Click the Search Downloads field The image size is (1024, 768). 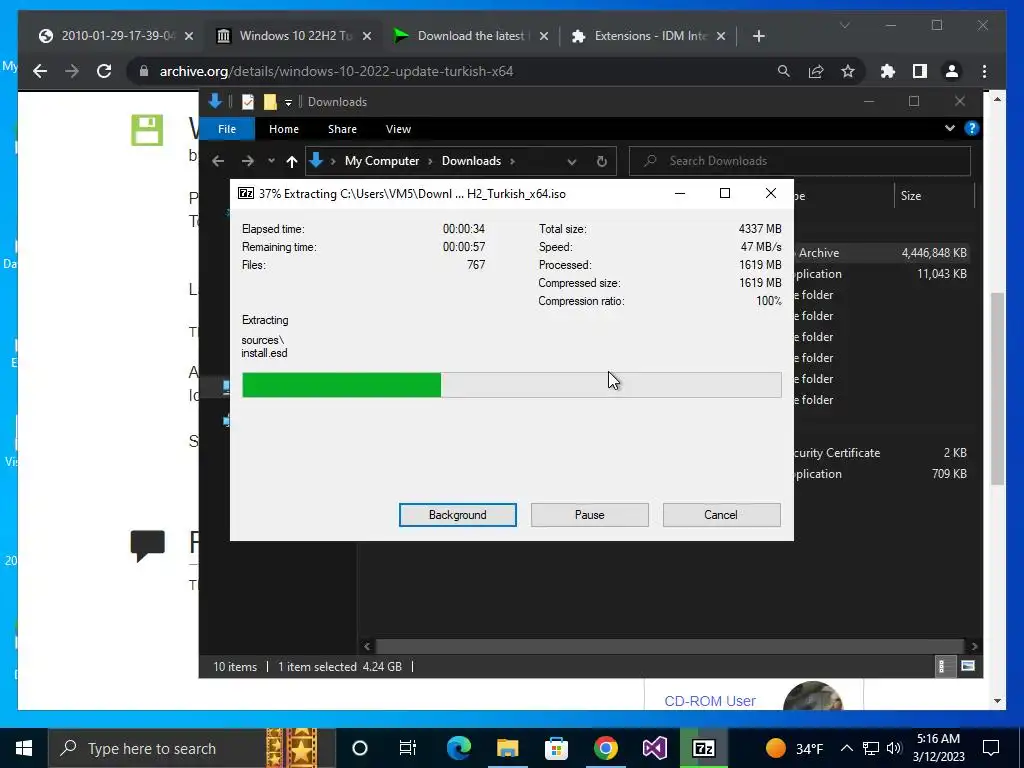pyautogui.click(x=799, y=161)
